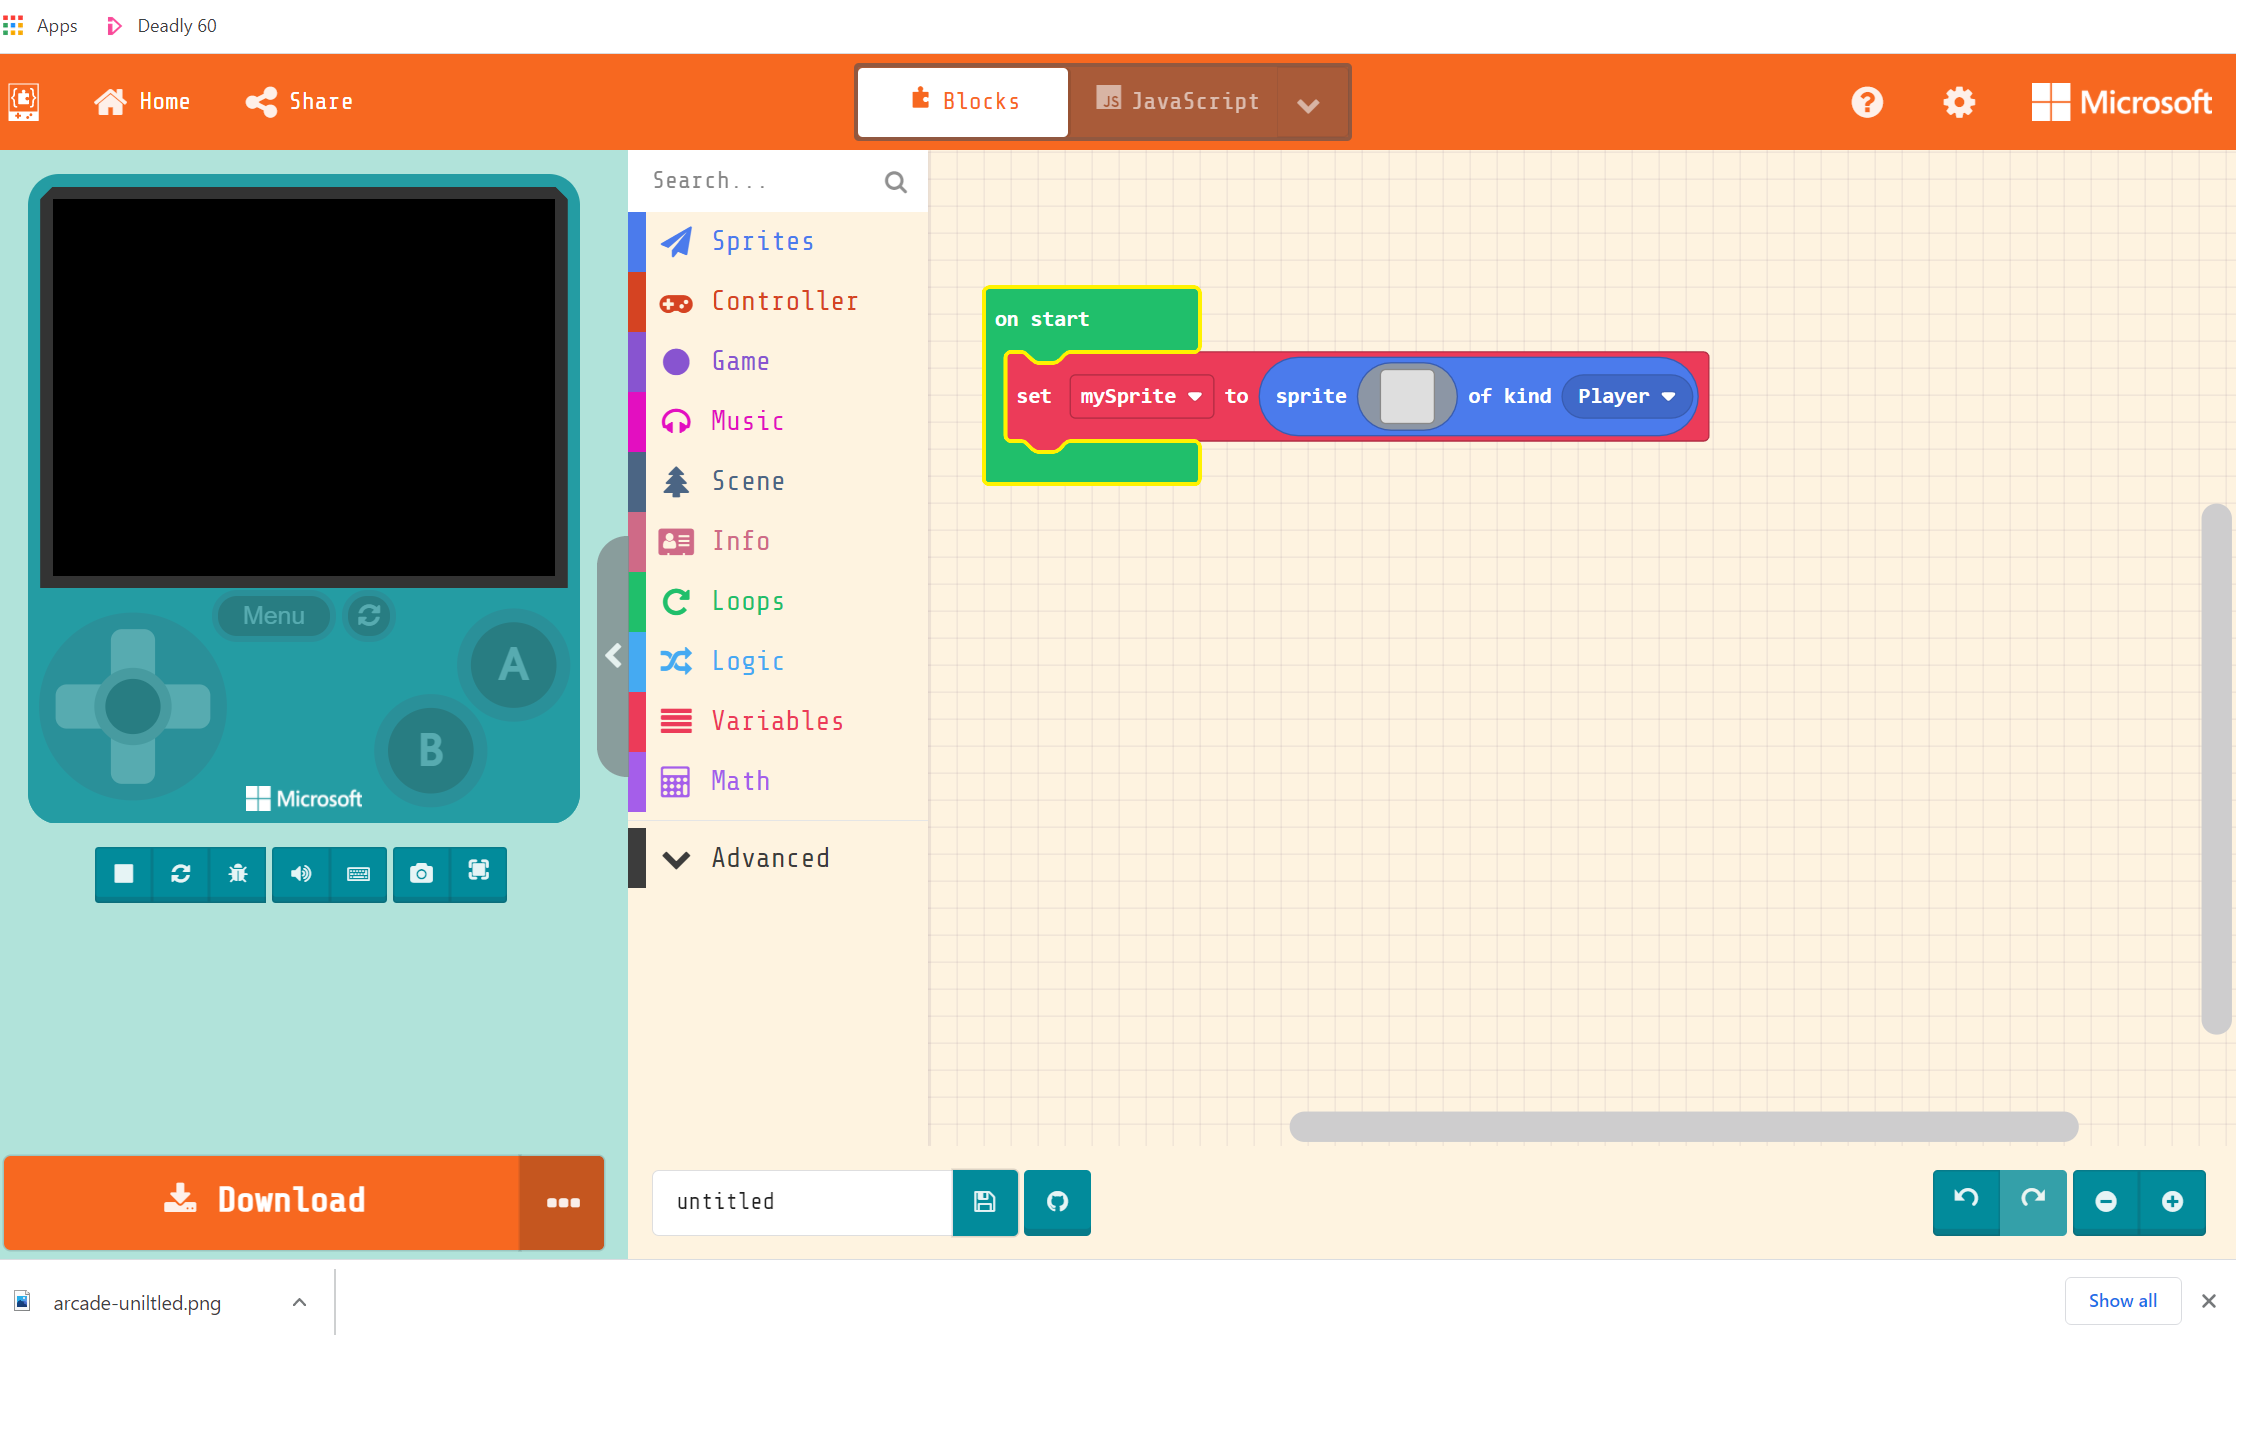Share the current project
Screen dimensions: 2256x1444
pyautogui.click(x=298, y=101)
